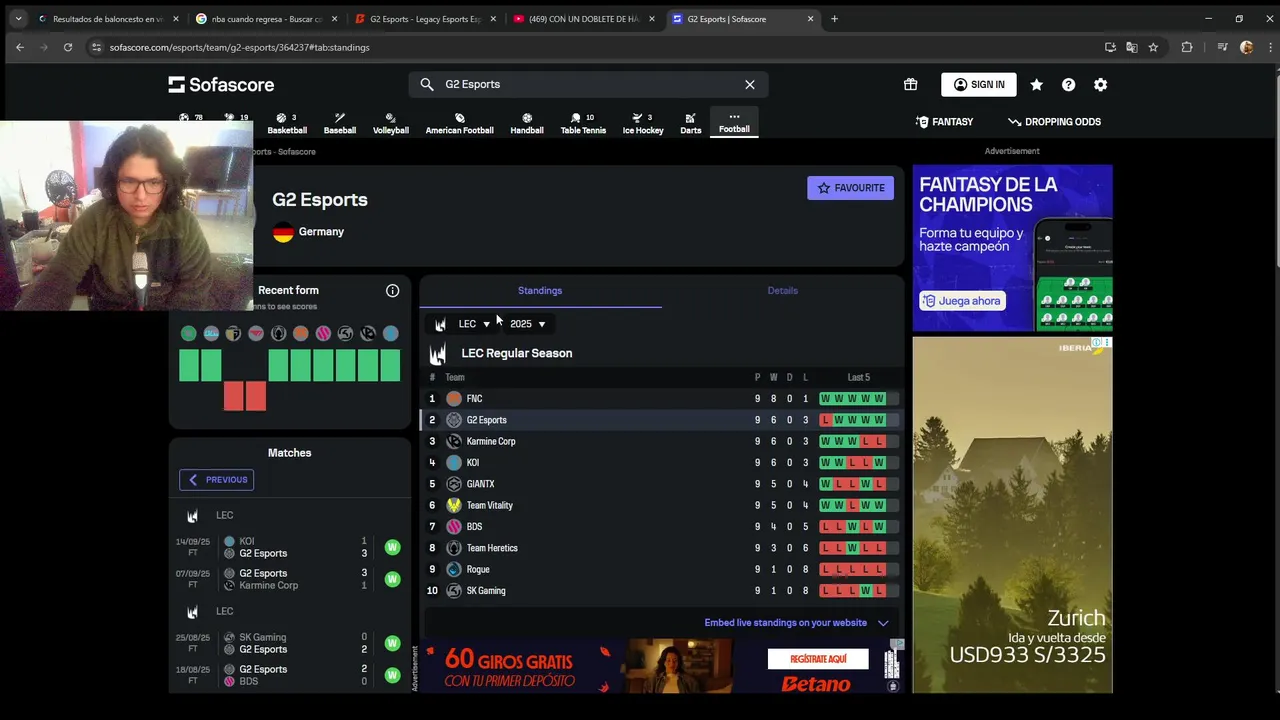
Task: Open the 18/08/25 G2 vs BDS match
Action: point(290,676)
